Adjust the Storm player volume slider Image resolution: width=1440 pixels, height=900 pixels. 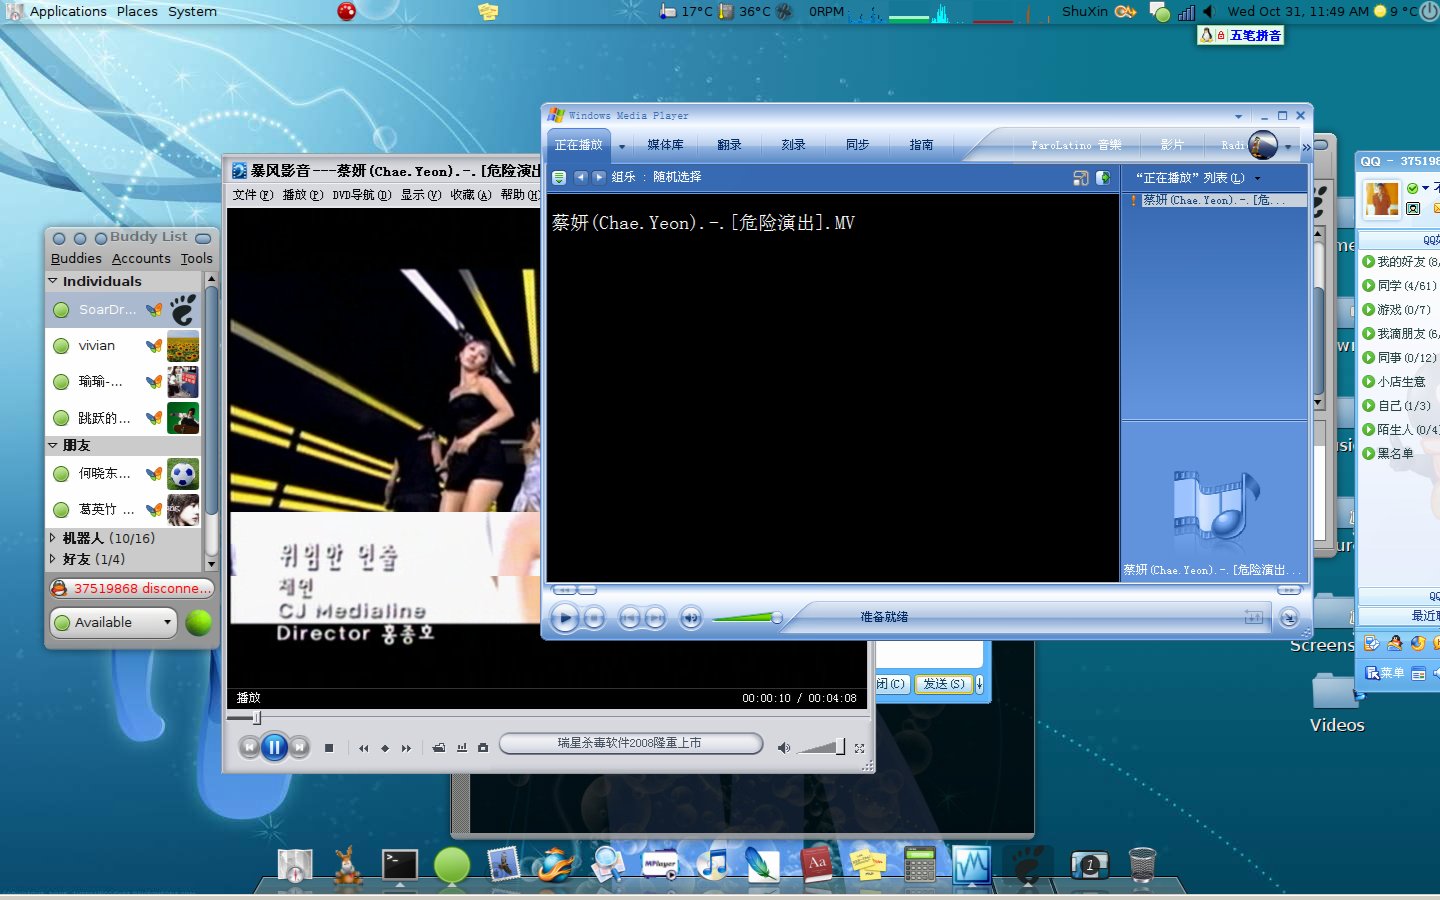pos(822,747)
